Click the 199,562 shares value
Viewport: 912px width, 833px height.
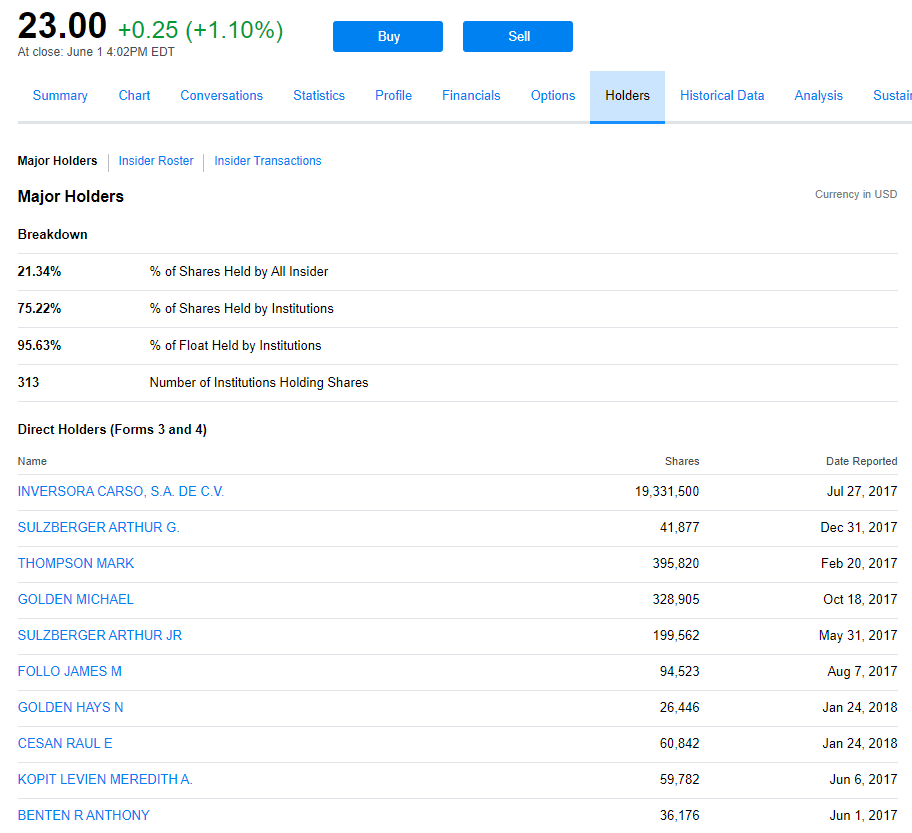click(676, 636)
